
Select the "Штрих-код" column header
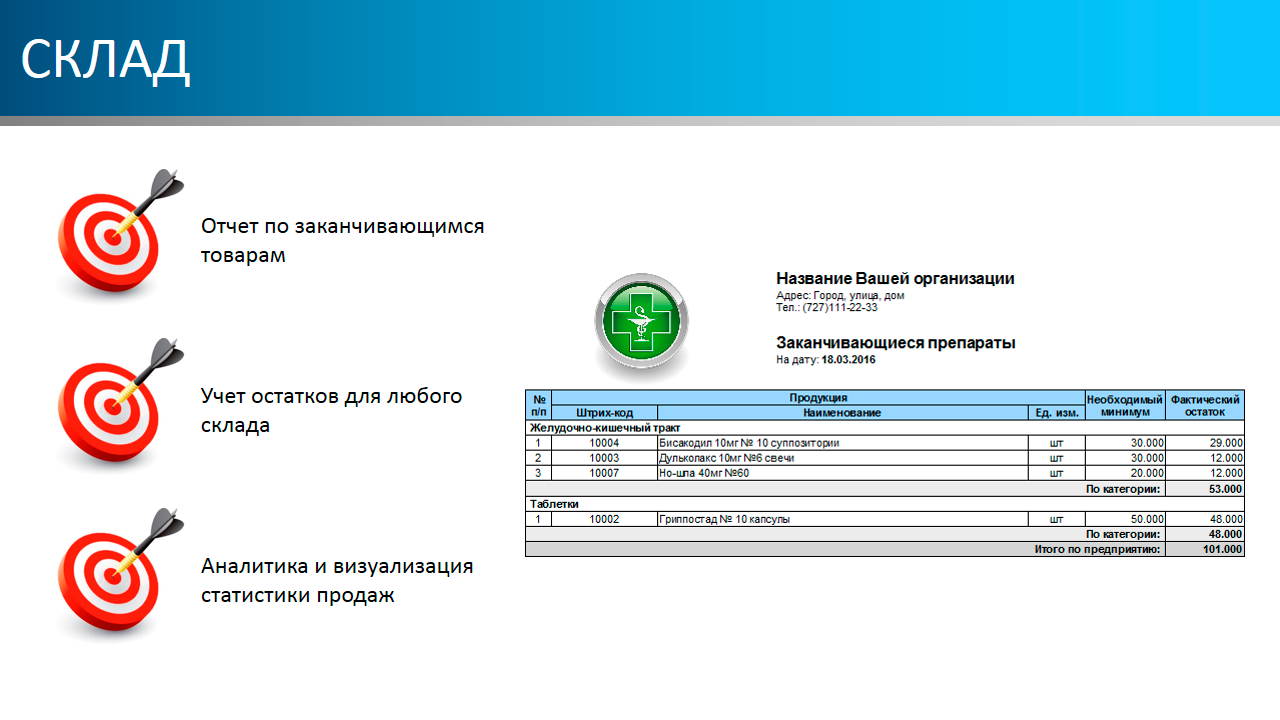tap(604, 413)
